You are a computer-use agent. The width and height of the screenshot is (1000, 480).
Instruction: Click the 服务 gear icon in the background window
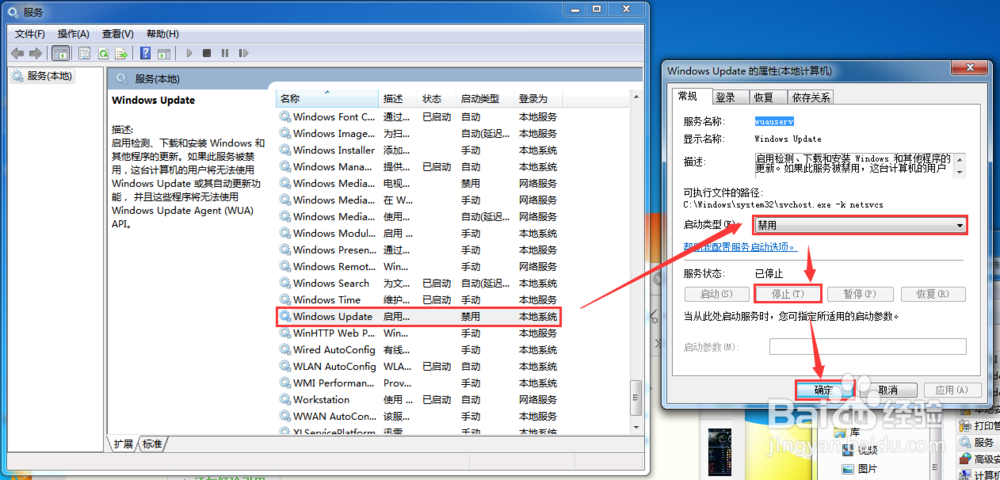[x=964, y=442]
